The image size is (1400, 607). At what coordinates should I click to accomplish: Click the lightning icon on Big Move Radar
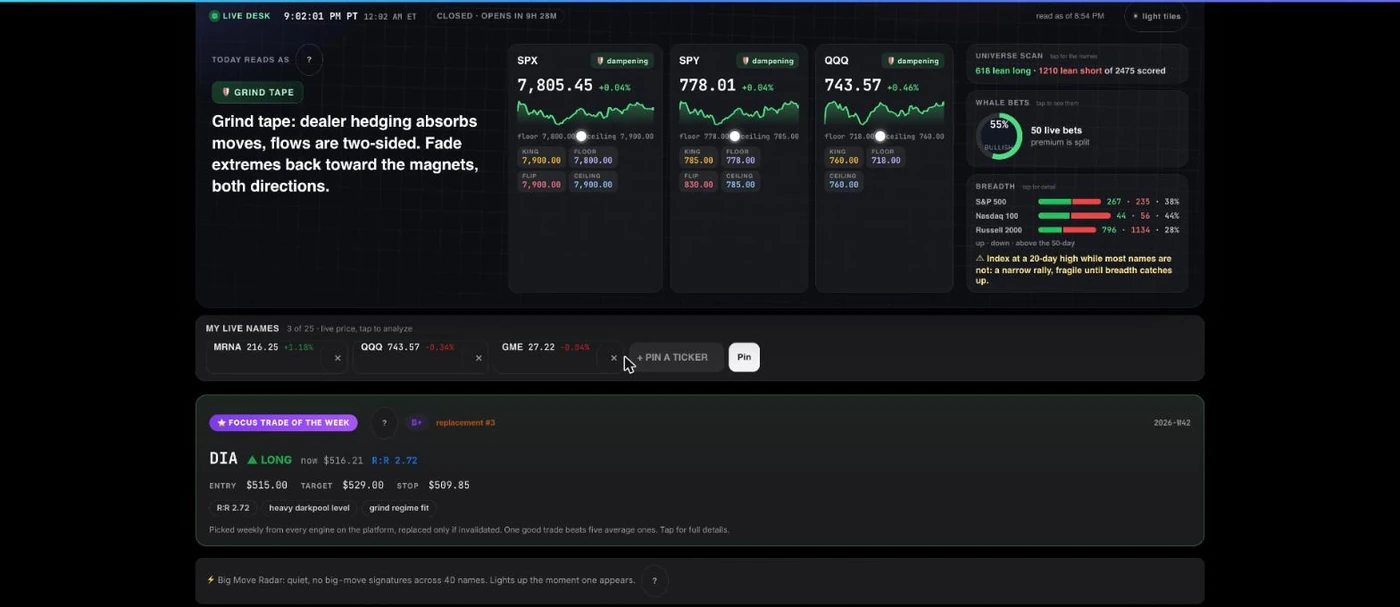tap(211, 580)
